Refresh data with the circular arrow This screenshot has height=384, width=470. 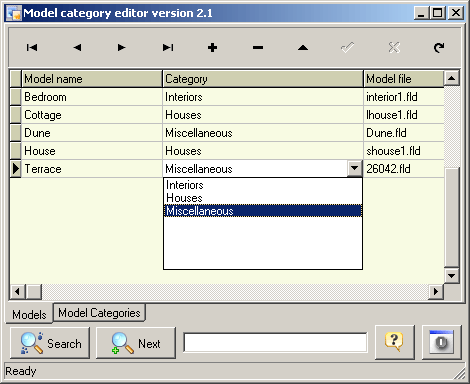click(x=439, y=47)
